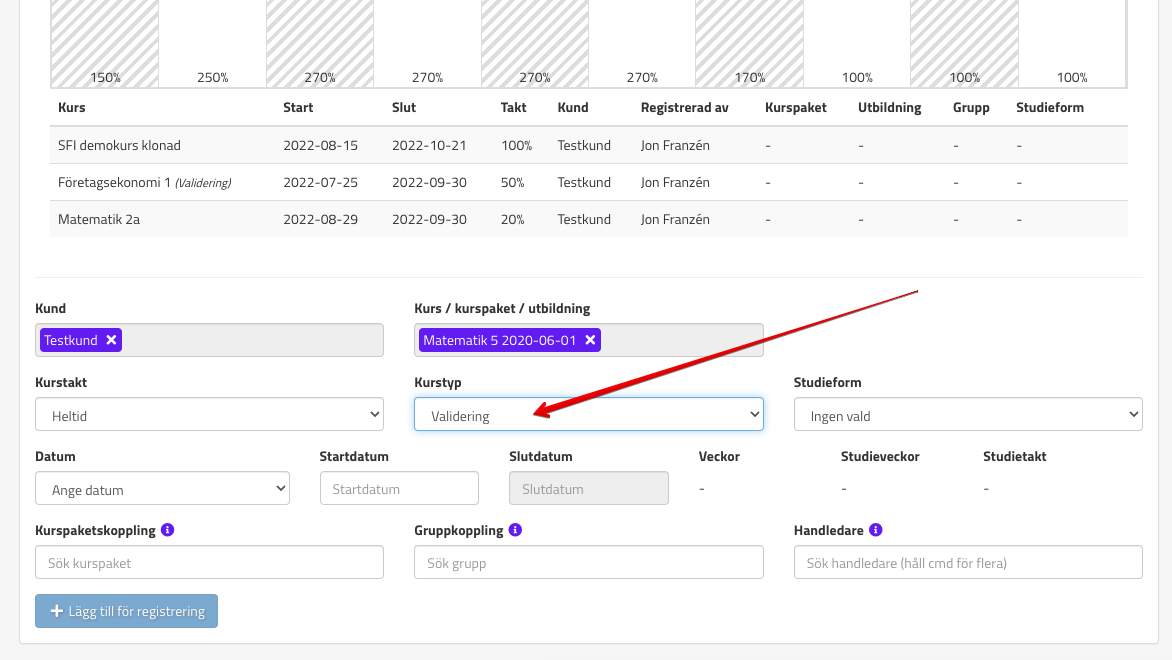The width and height of the screenshot is (1172, 660).
Task: Click the Kurs column header
Action: [72, 107]
